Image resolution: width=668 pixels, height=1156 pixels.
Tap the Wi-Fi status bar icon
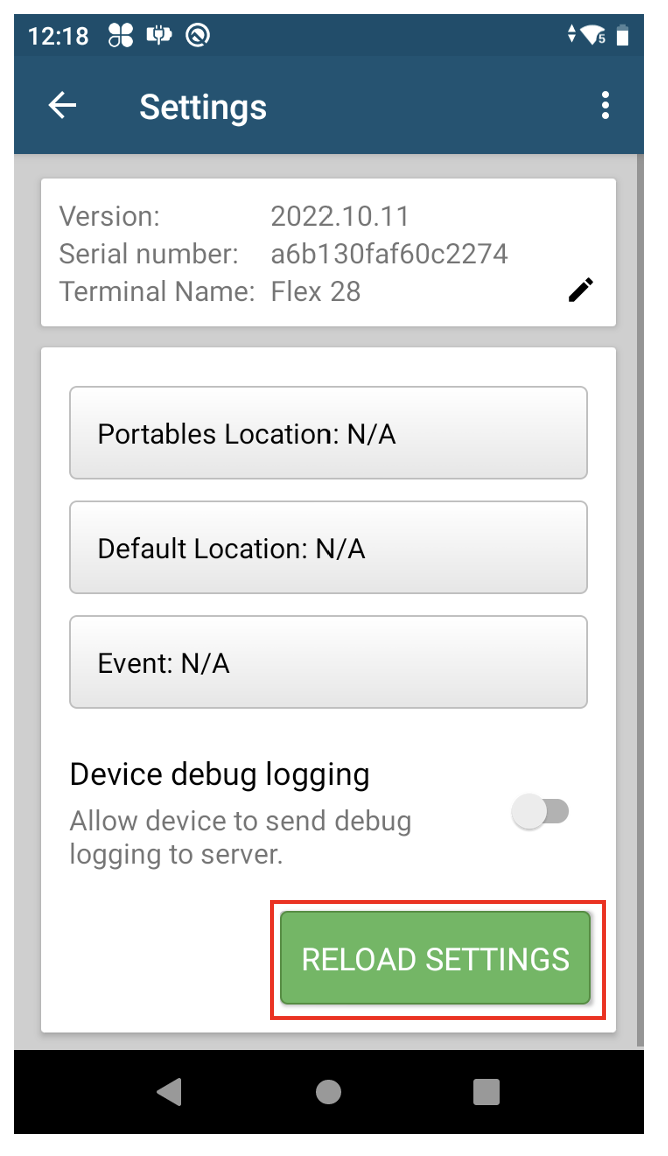click(593, 35)
